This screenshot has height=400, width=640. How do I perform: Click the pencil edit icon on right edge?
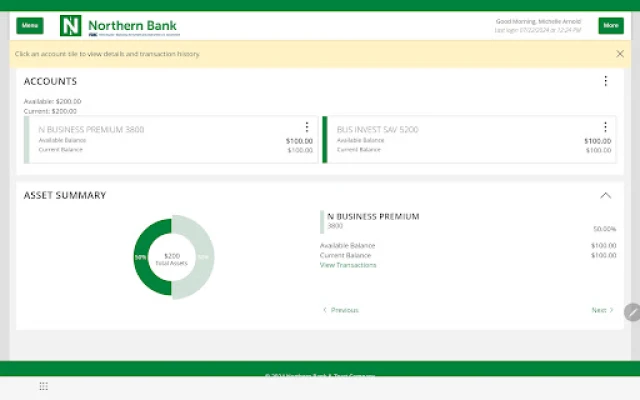[631, 312]
